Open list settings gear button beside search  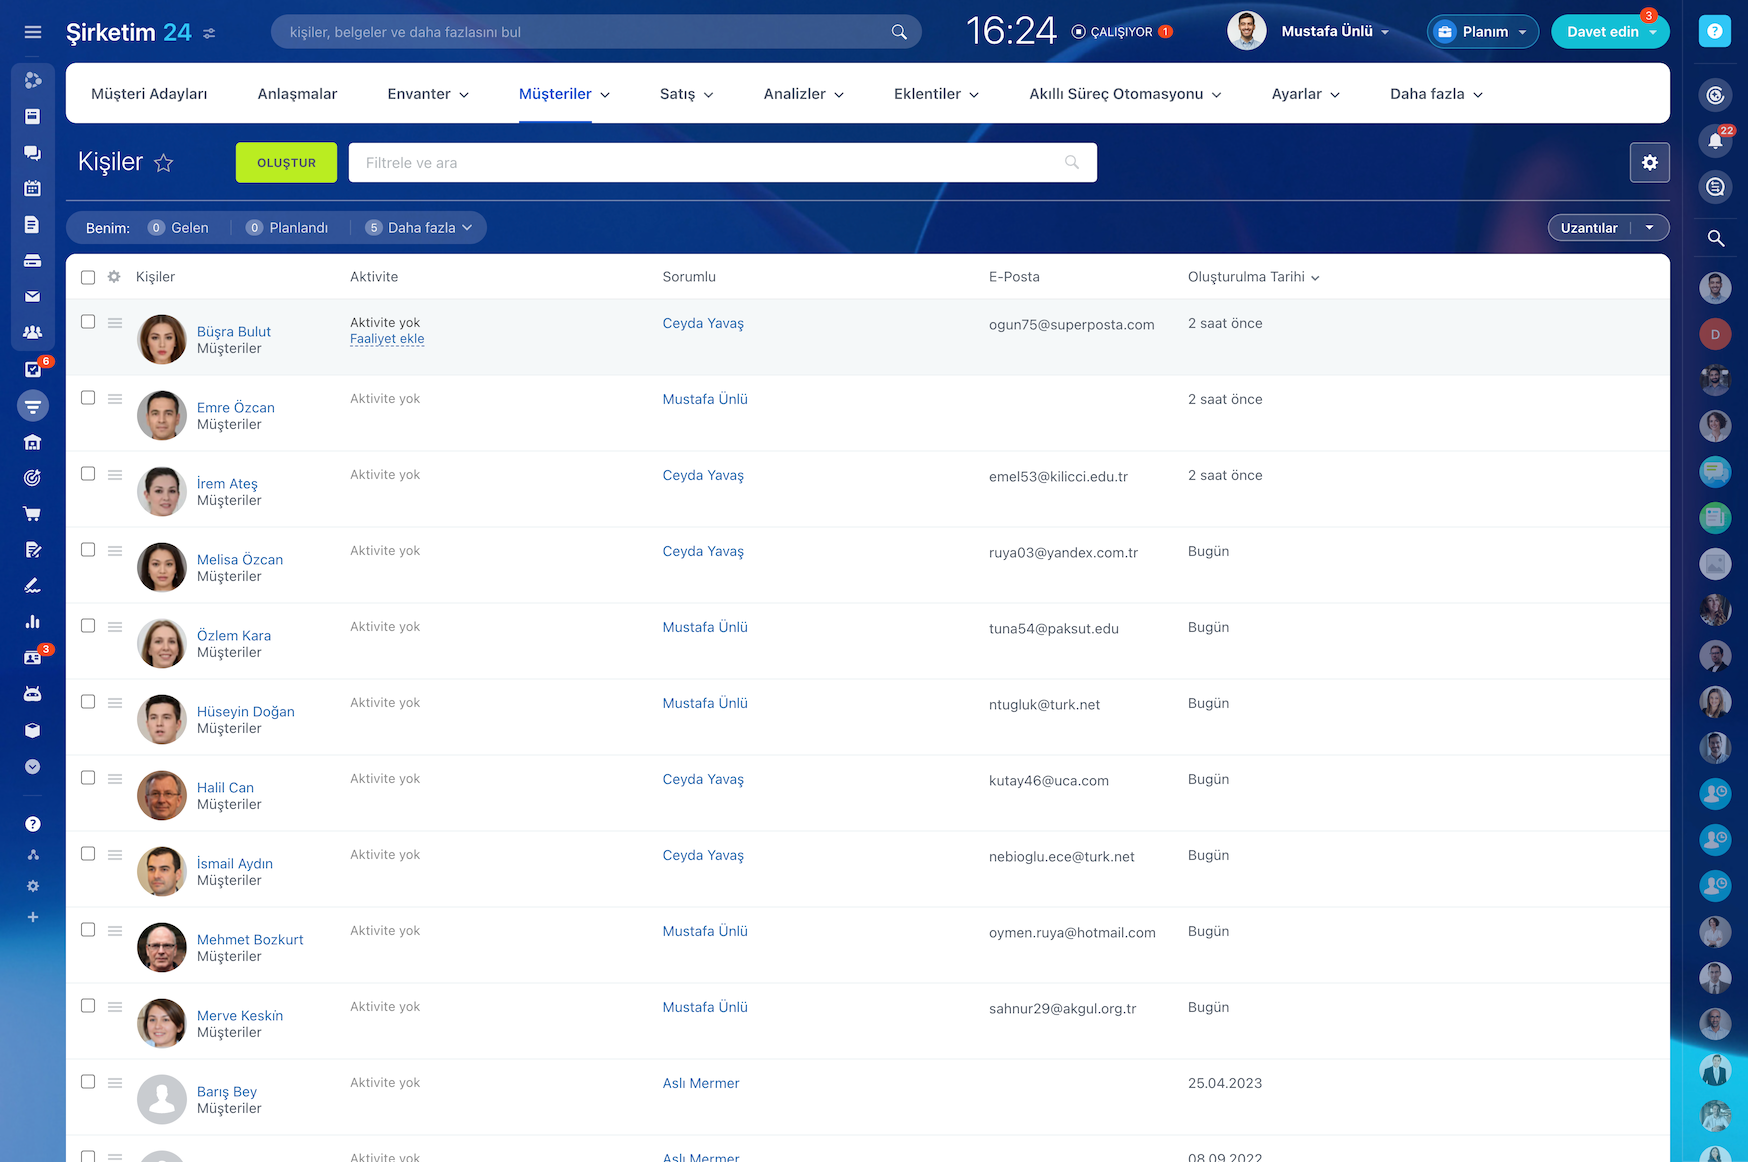click(1649, 162)
